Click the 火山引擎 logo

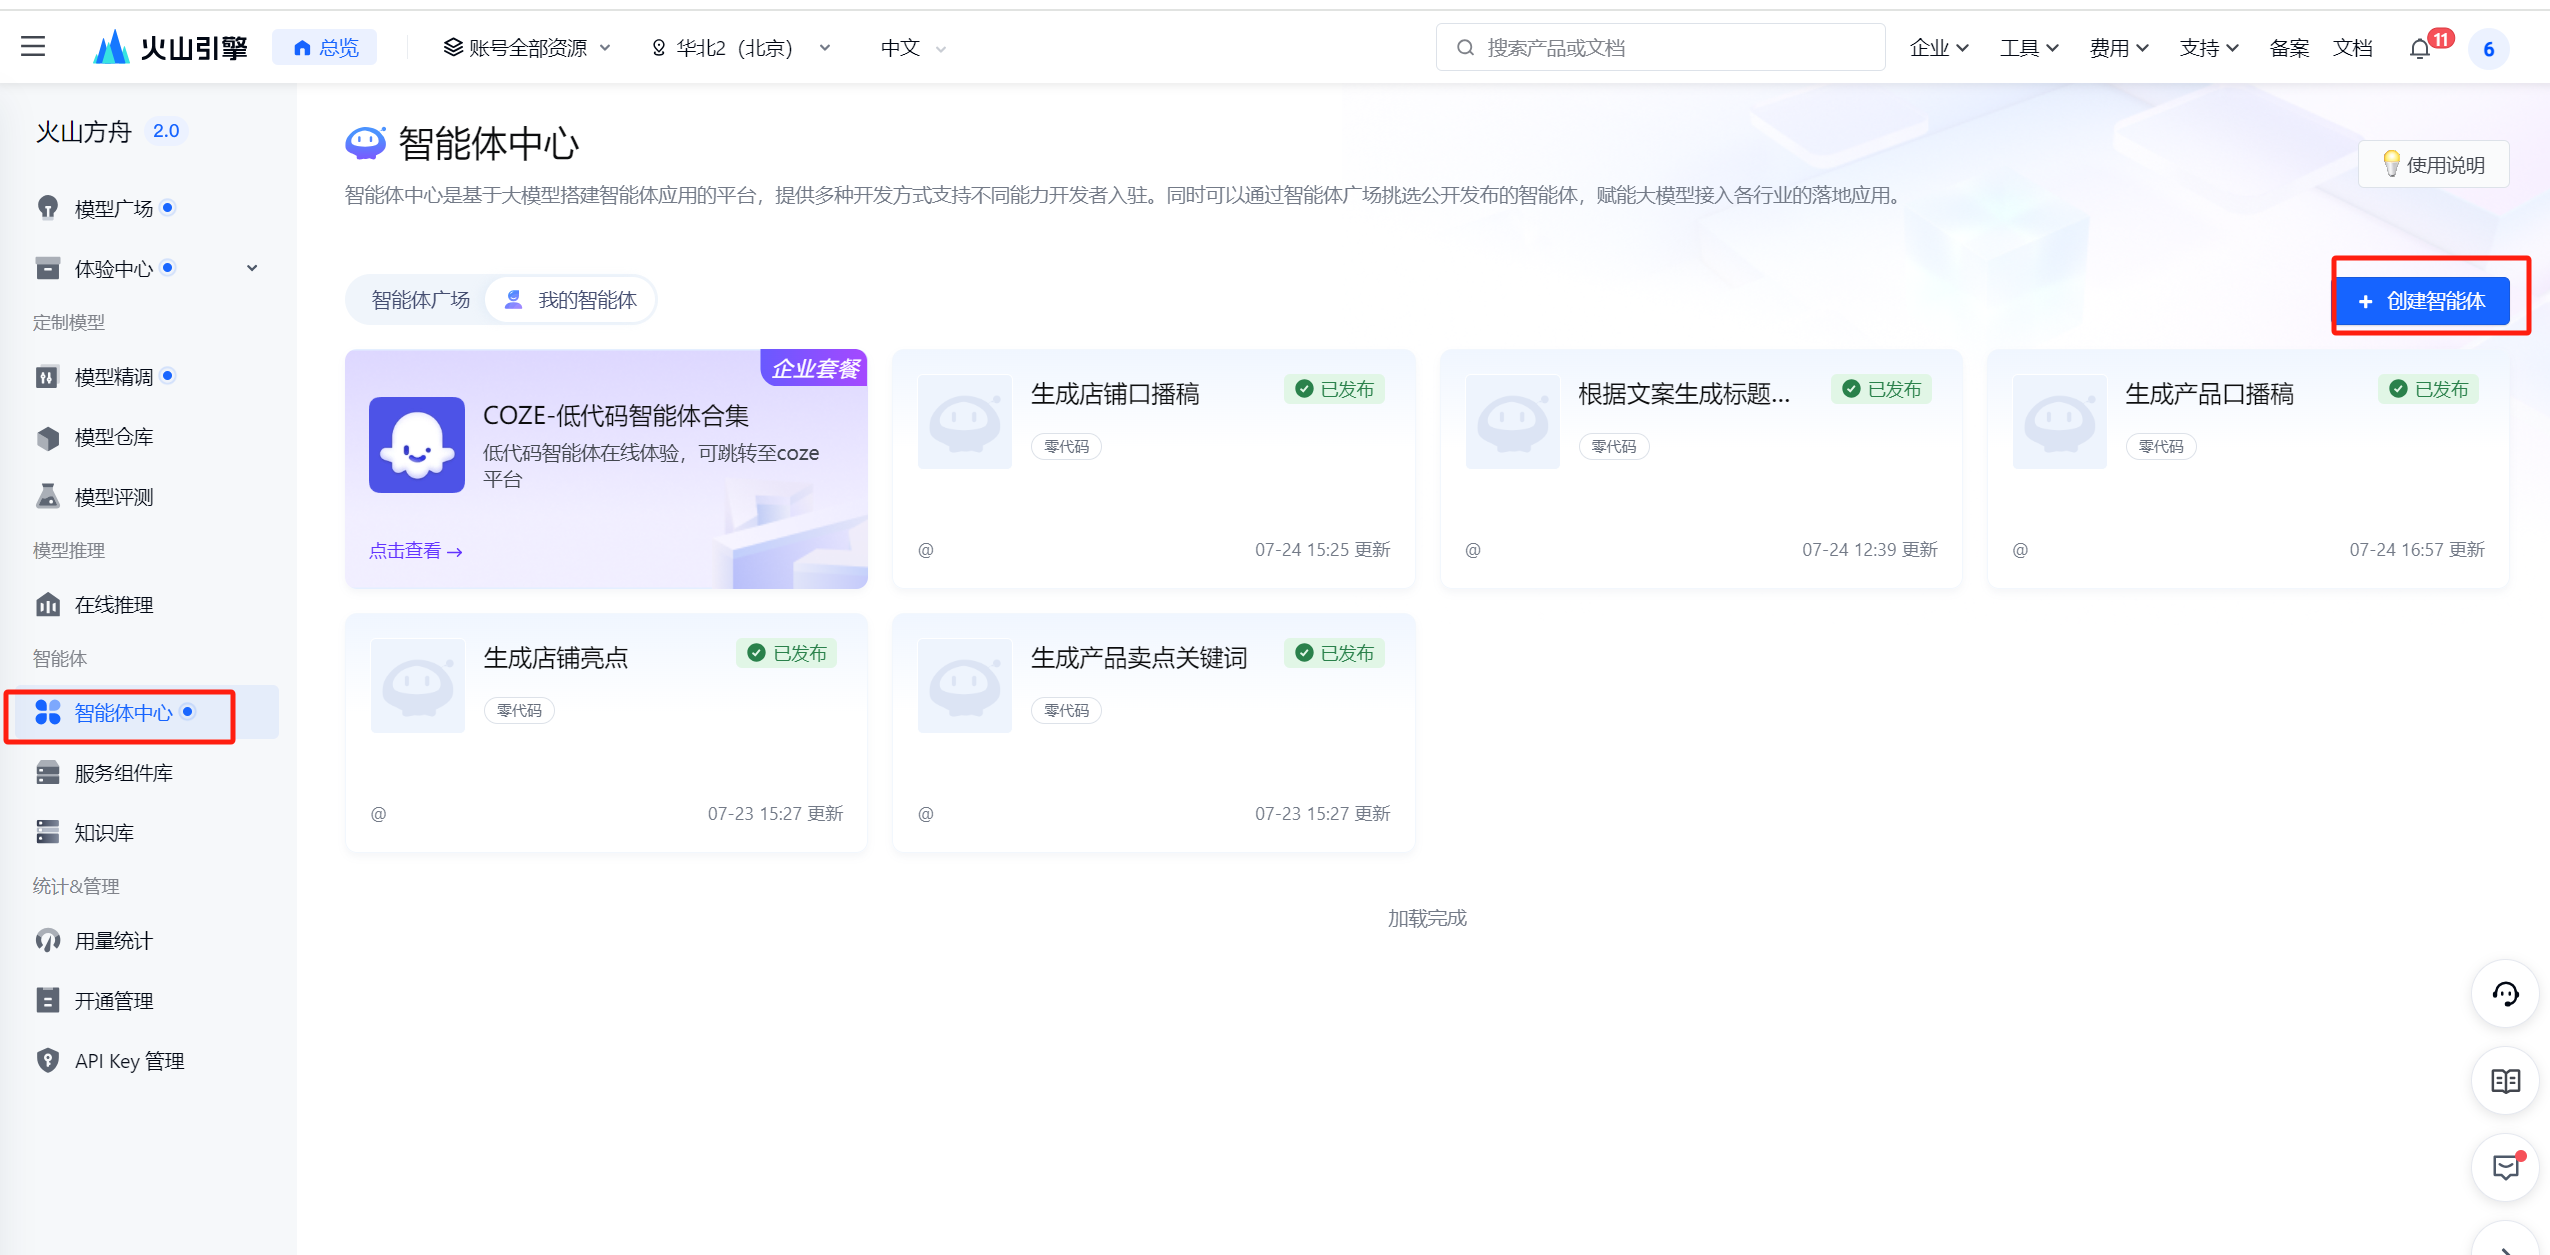point(170,47)
